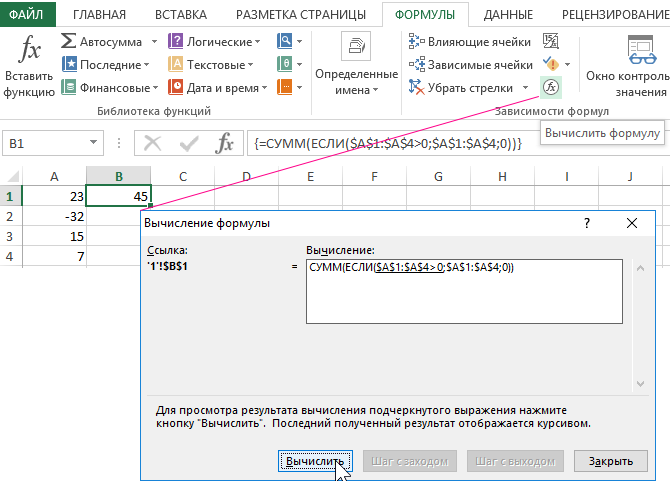Switch to the ВСТАВКА tab

click(x=181, y=15)
